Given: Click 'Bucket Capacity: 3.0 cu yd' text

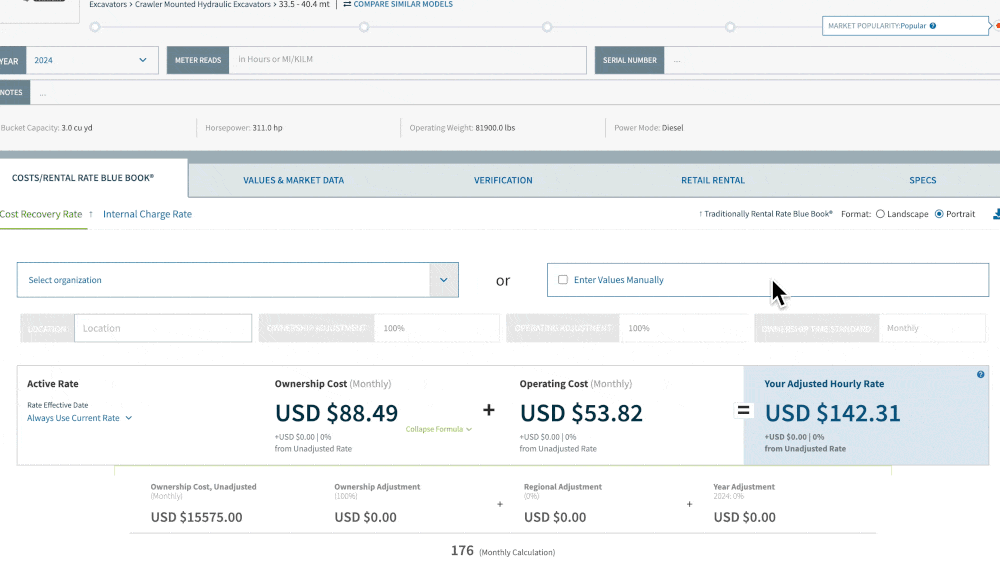Looking at the screenshot, I should (47, 128).
